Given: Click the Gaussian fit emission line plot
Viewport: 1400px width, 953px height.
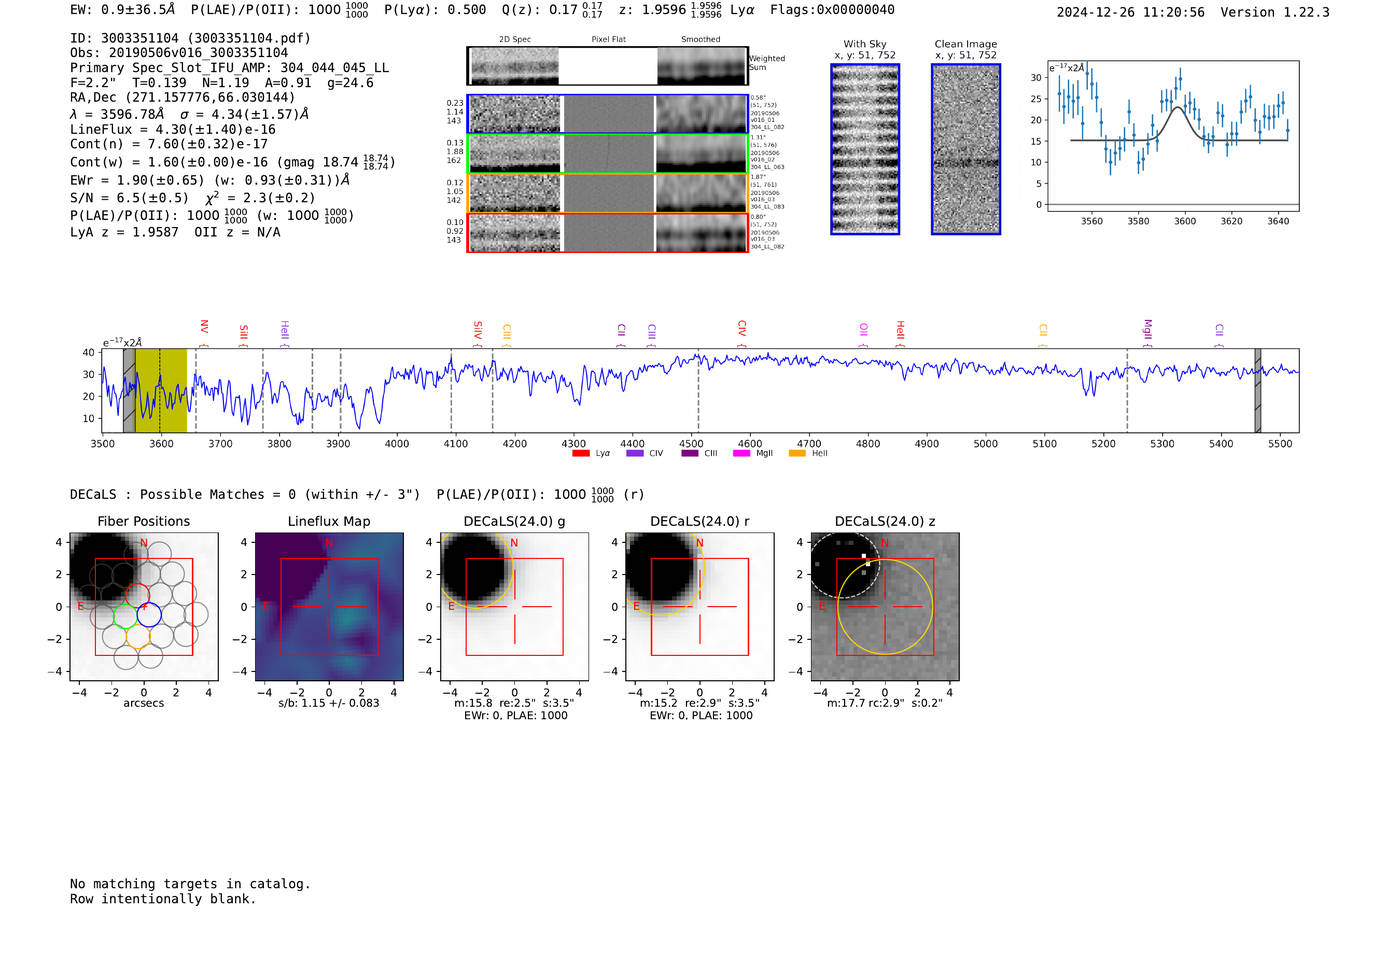Looking at the screenshot, I should coord(1173,136).
